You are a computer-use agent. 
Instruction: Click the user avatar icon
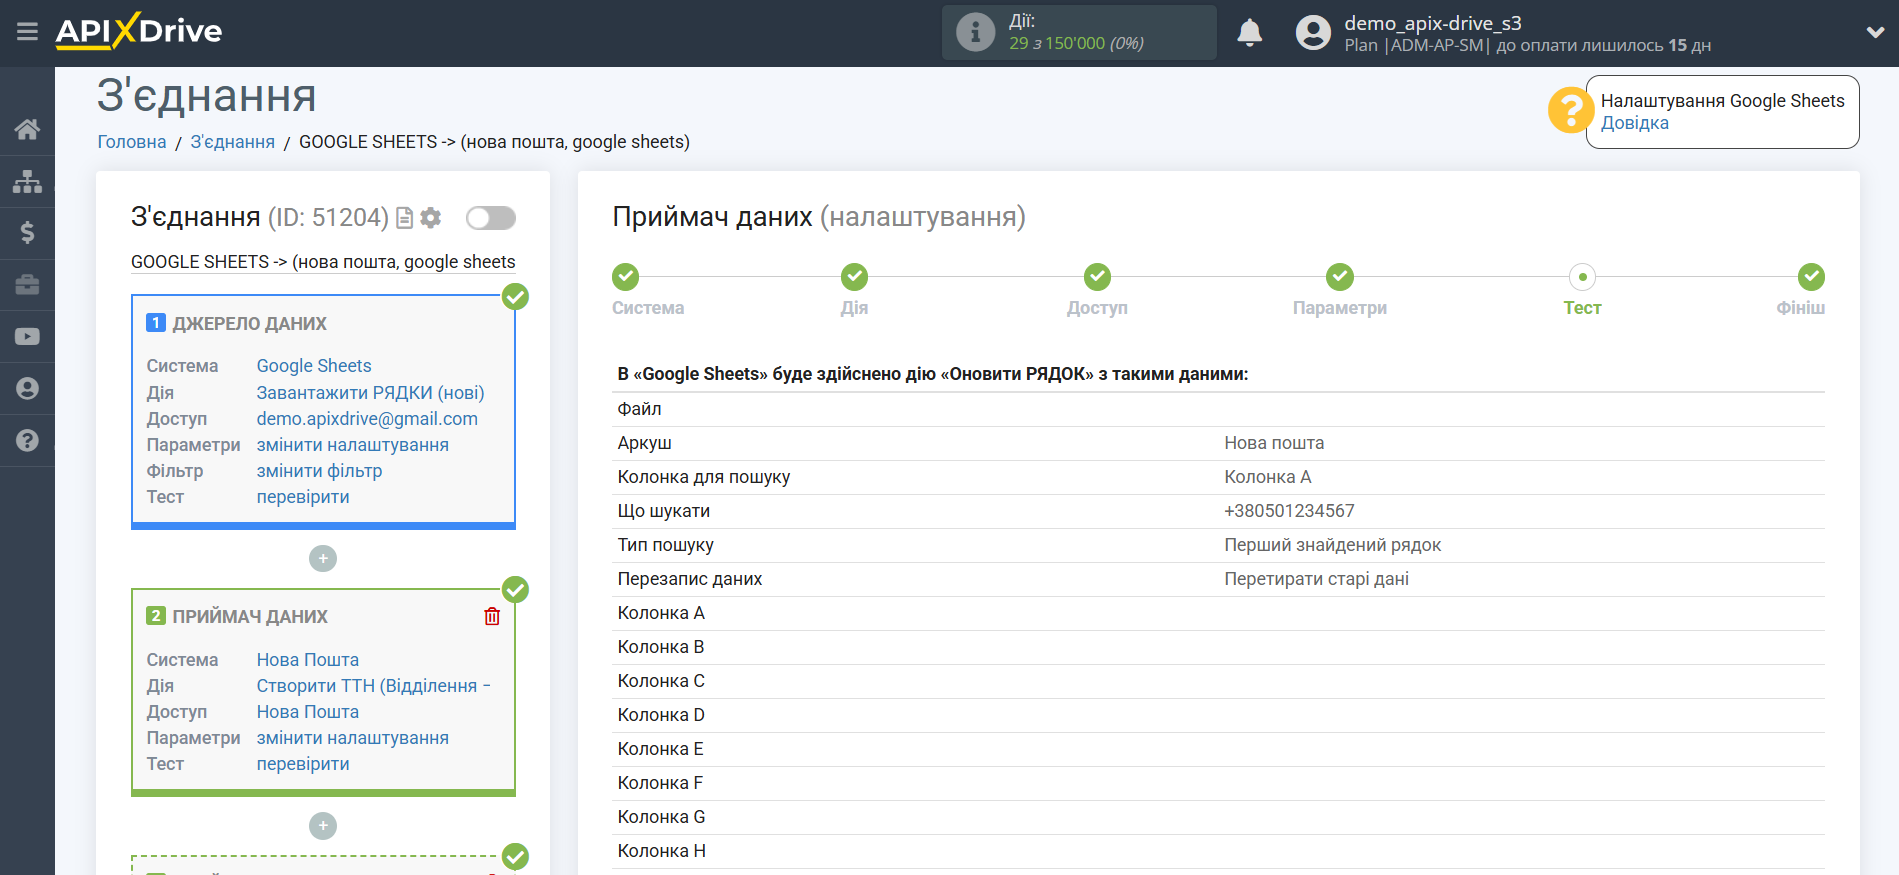(1313, 33)
